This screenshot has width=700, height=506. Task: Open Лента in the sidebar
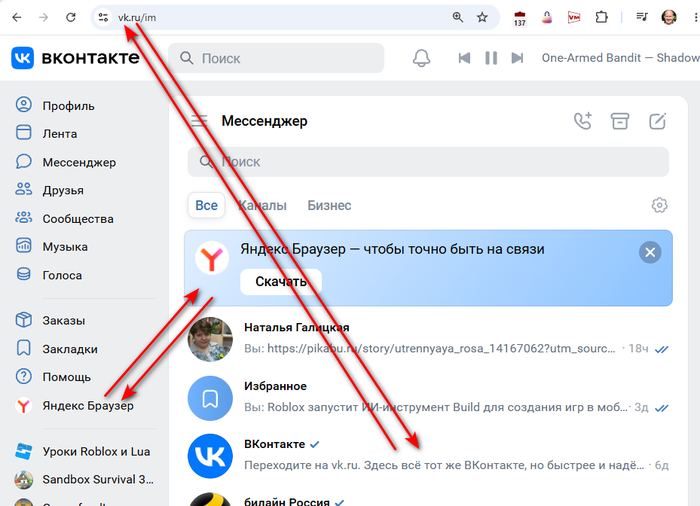click(x=46, y=133)
